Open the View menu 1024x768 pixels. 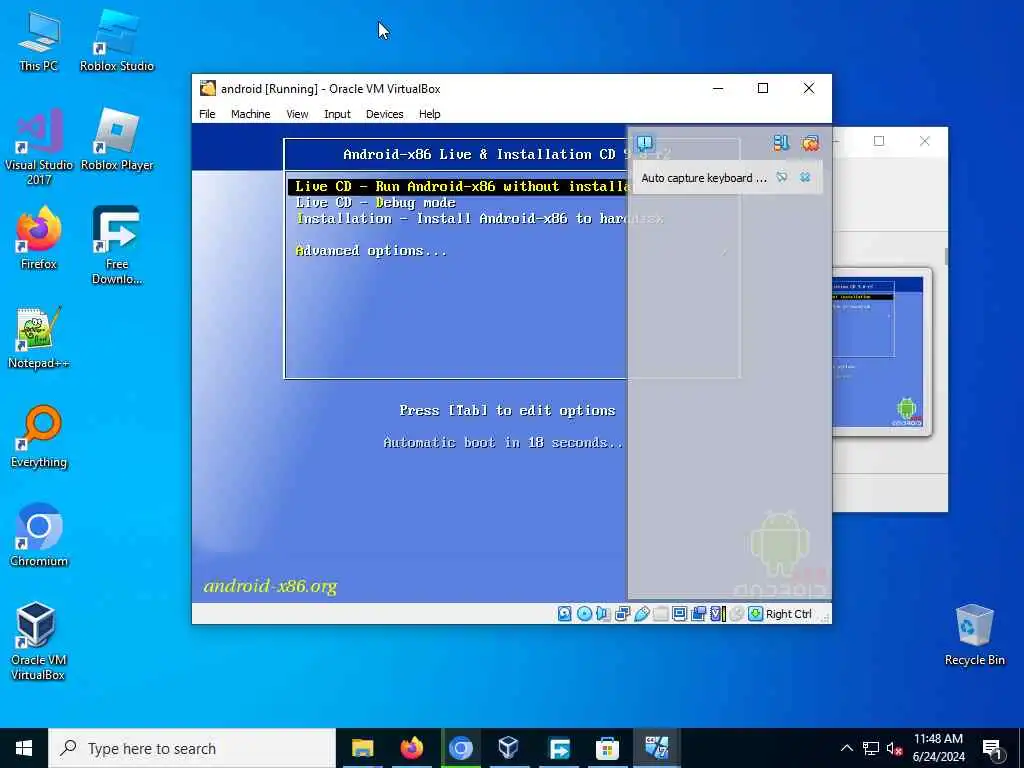click(x=297, y=114)
